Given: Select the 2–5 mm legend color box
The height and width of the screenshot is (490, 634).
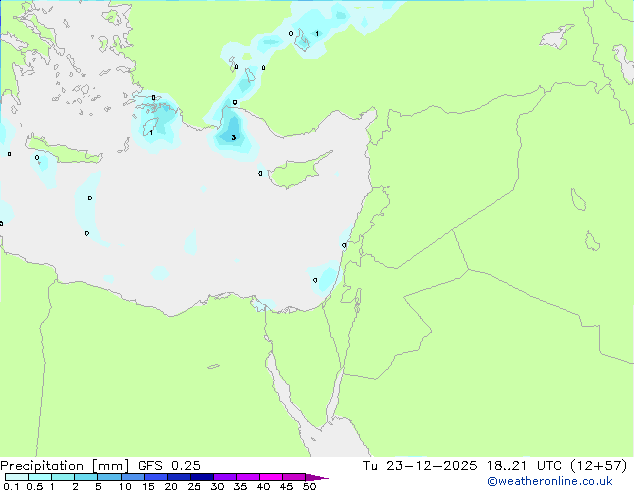Looking at the screenshot, I should (86, 477).
